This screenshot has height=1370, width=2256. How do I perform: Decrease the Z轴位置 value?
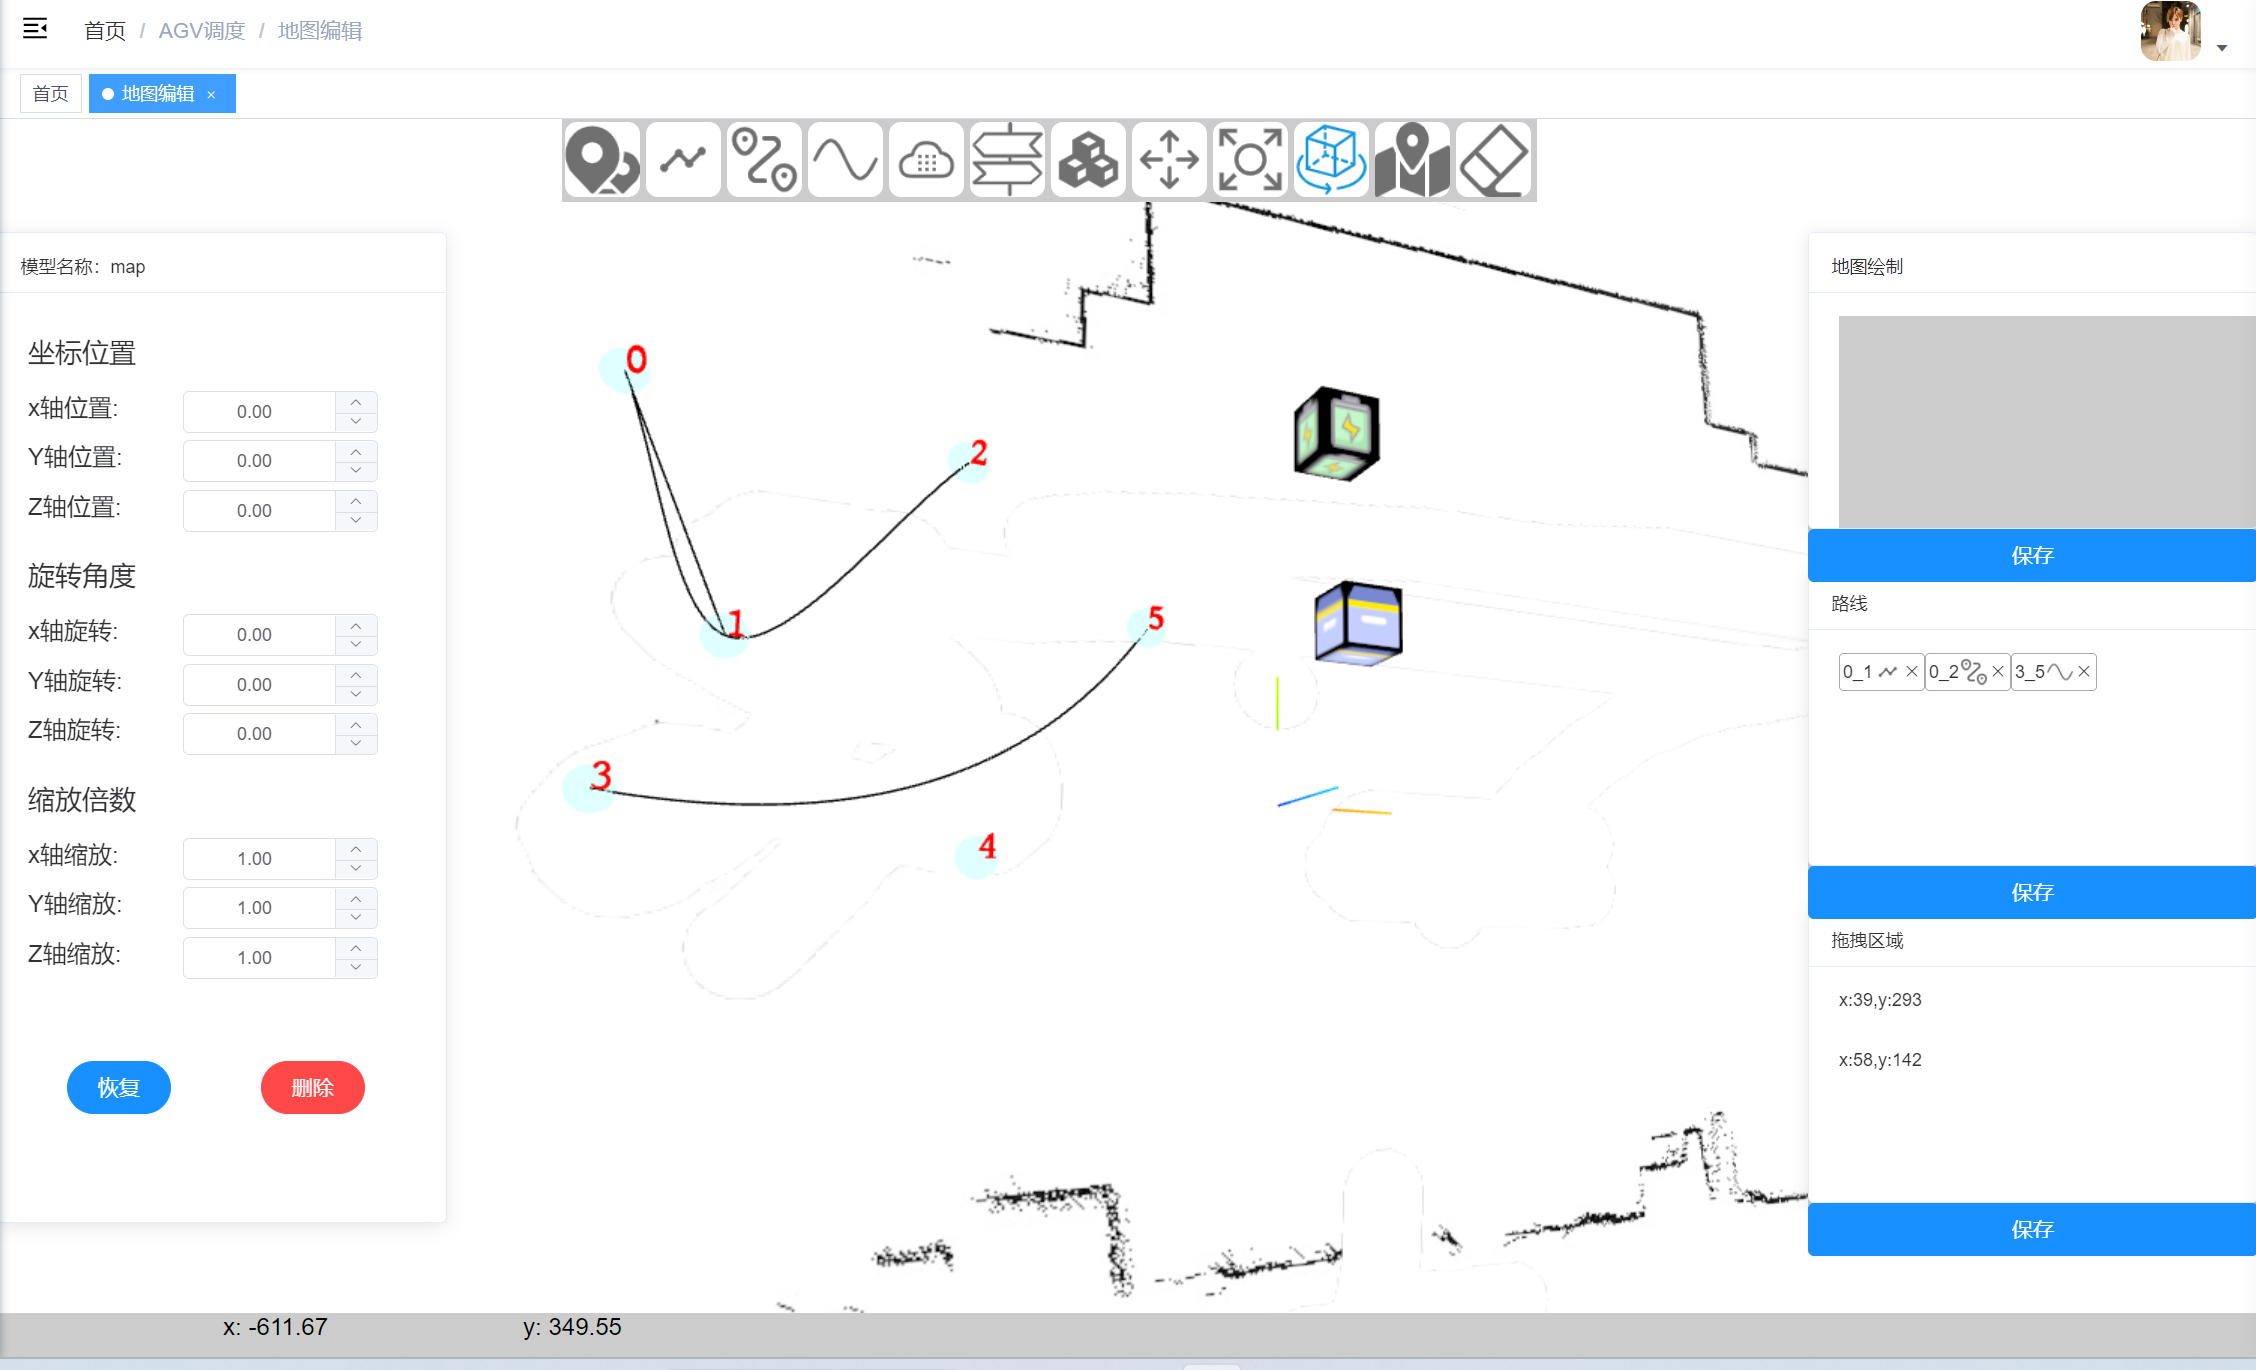click(356, 521)
